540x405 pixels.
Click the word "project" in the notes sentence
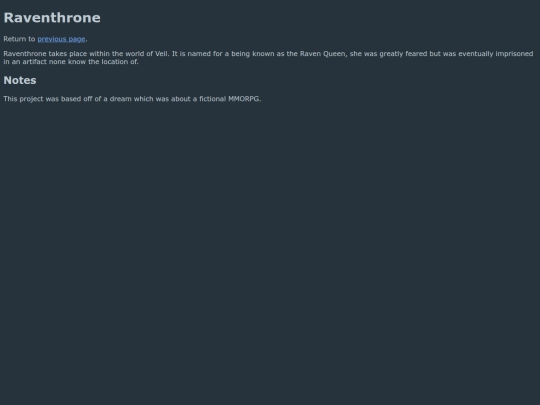tap(31, 99)
